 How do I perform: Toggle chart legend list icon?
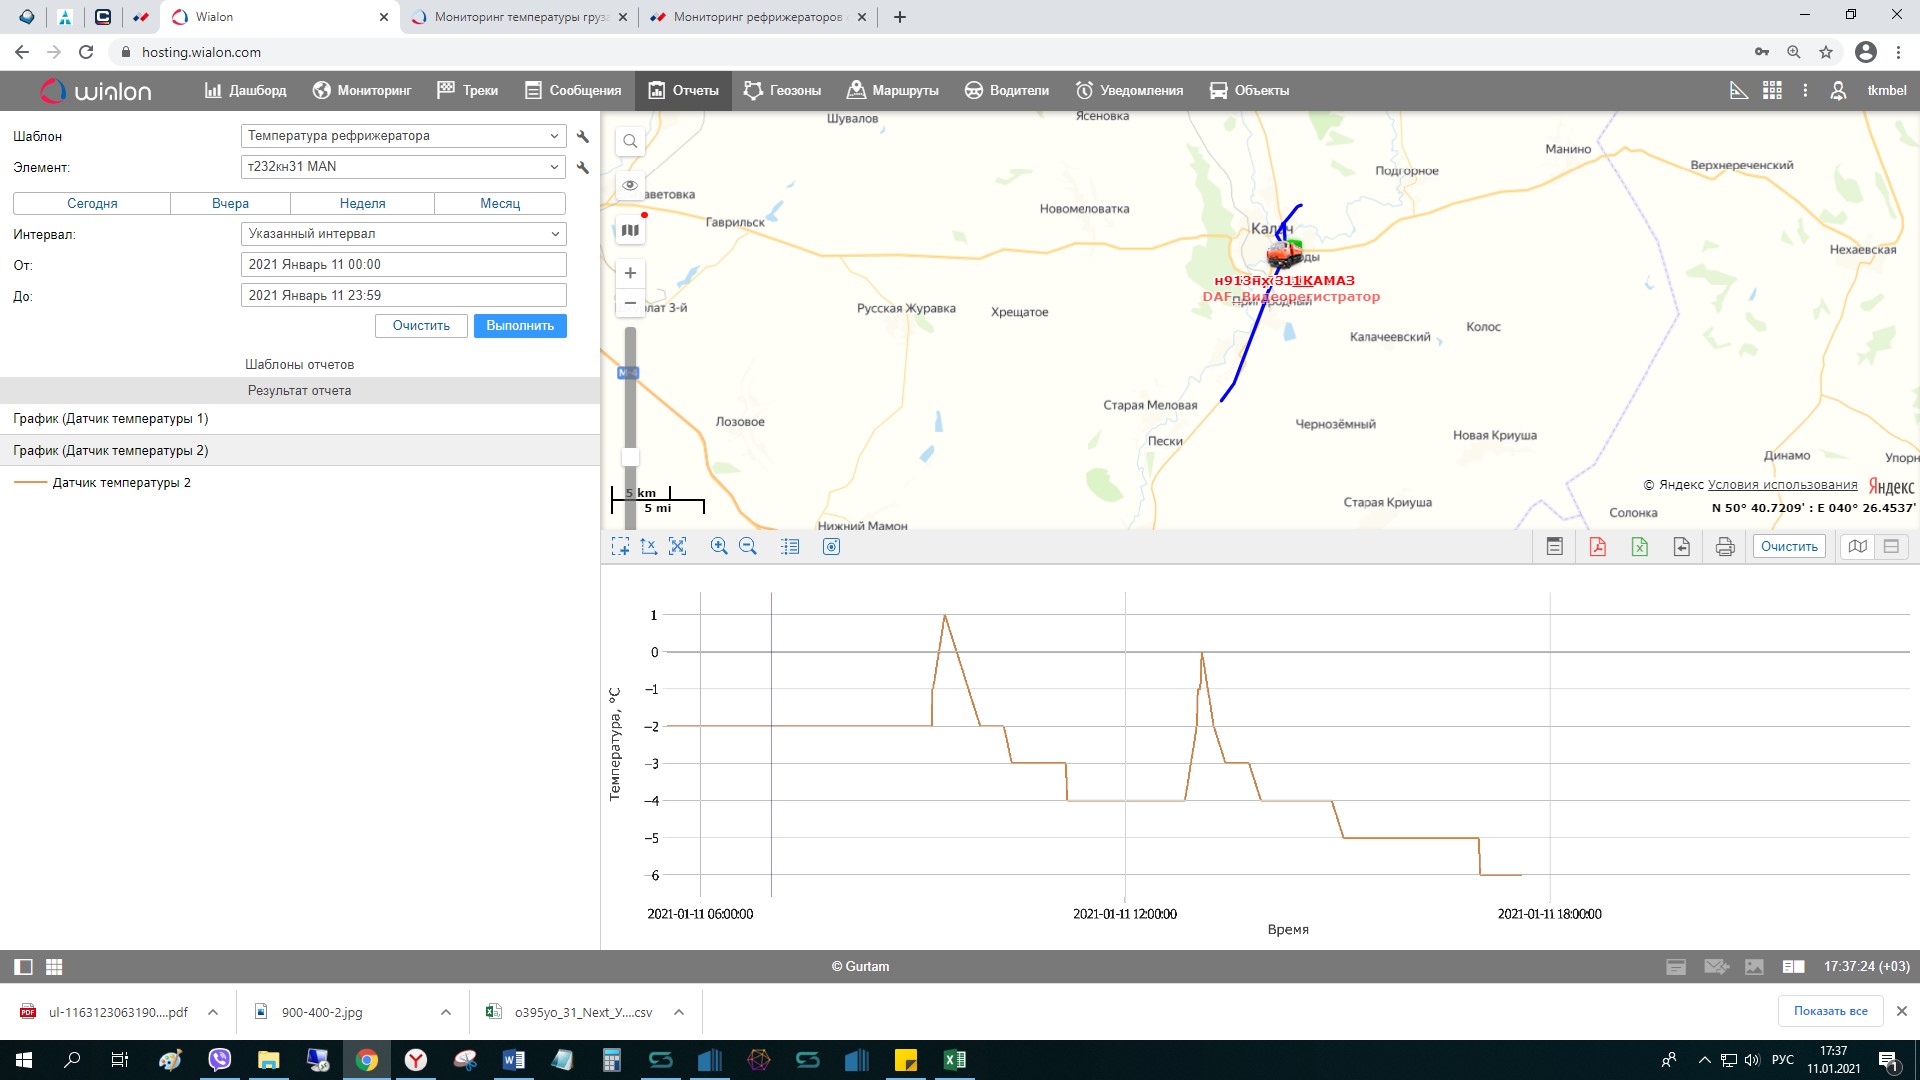790,546
